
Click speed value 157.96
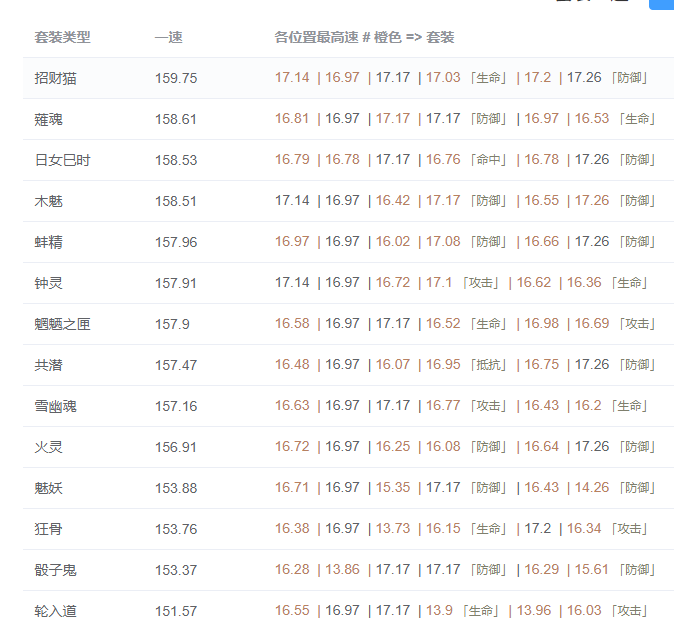coord(176,242)
